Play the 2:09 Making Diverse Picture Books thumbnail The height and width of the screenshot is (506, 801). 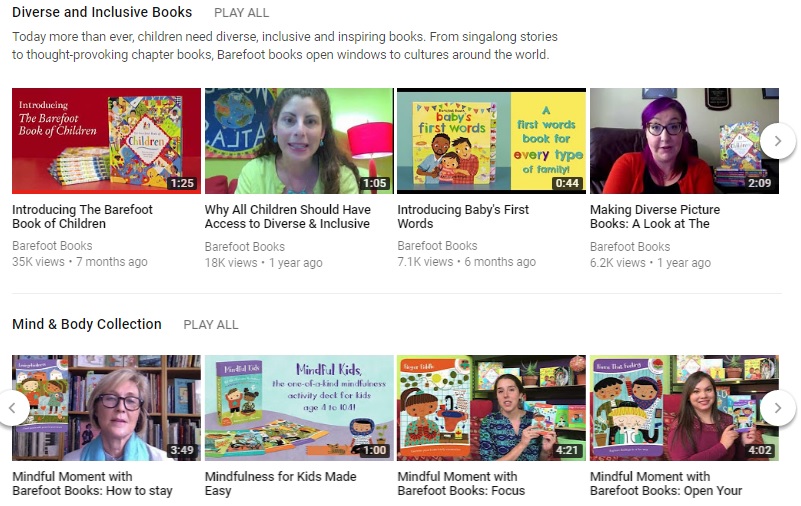pyautogui.click(x=684, y=141)
